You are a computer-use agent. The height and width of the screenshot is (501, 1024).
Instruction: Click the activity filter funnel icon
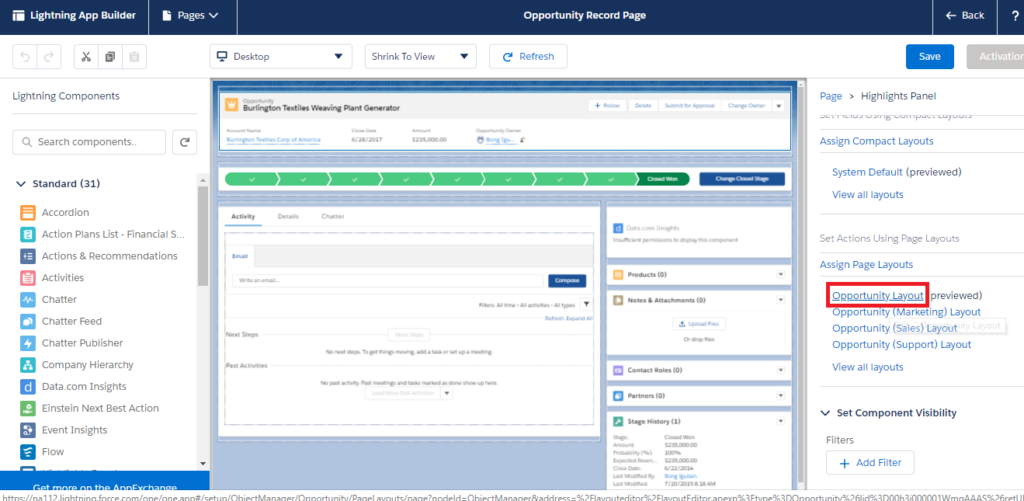(586, 304)
